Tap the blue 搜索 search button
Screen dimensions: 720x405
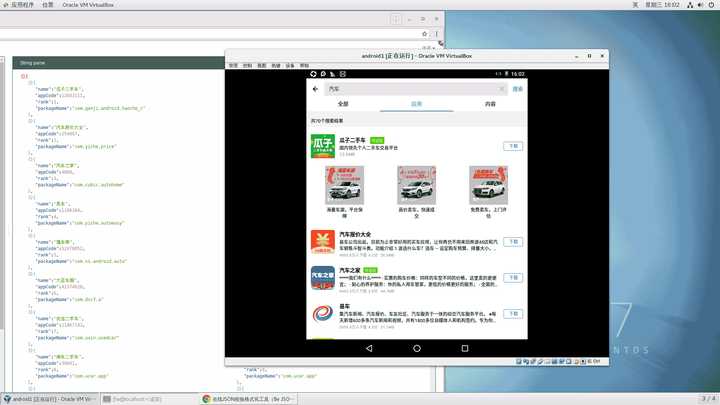click(x=518, y=89)
